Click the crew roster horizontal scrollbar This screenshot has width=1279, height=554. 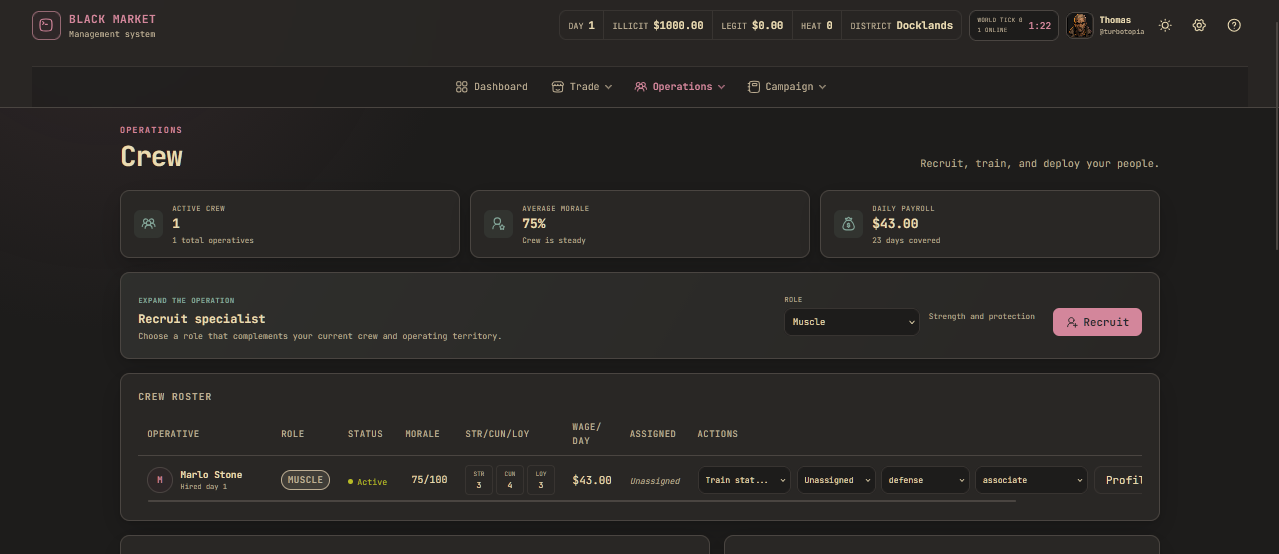click(x=581, y=501)
